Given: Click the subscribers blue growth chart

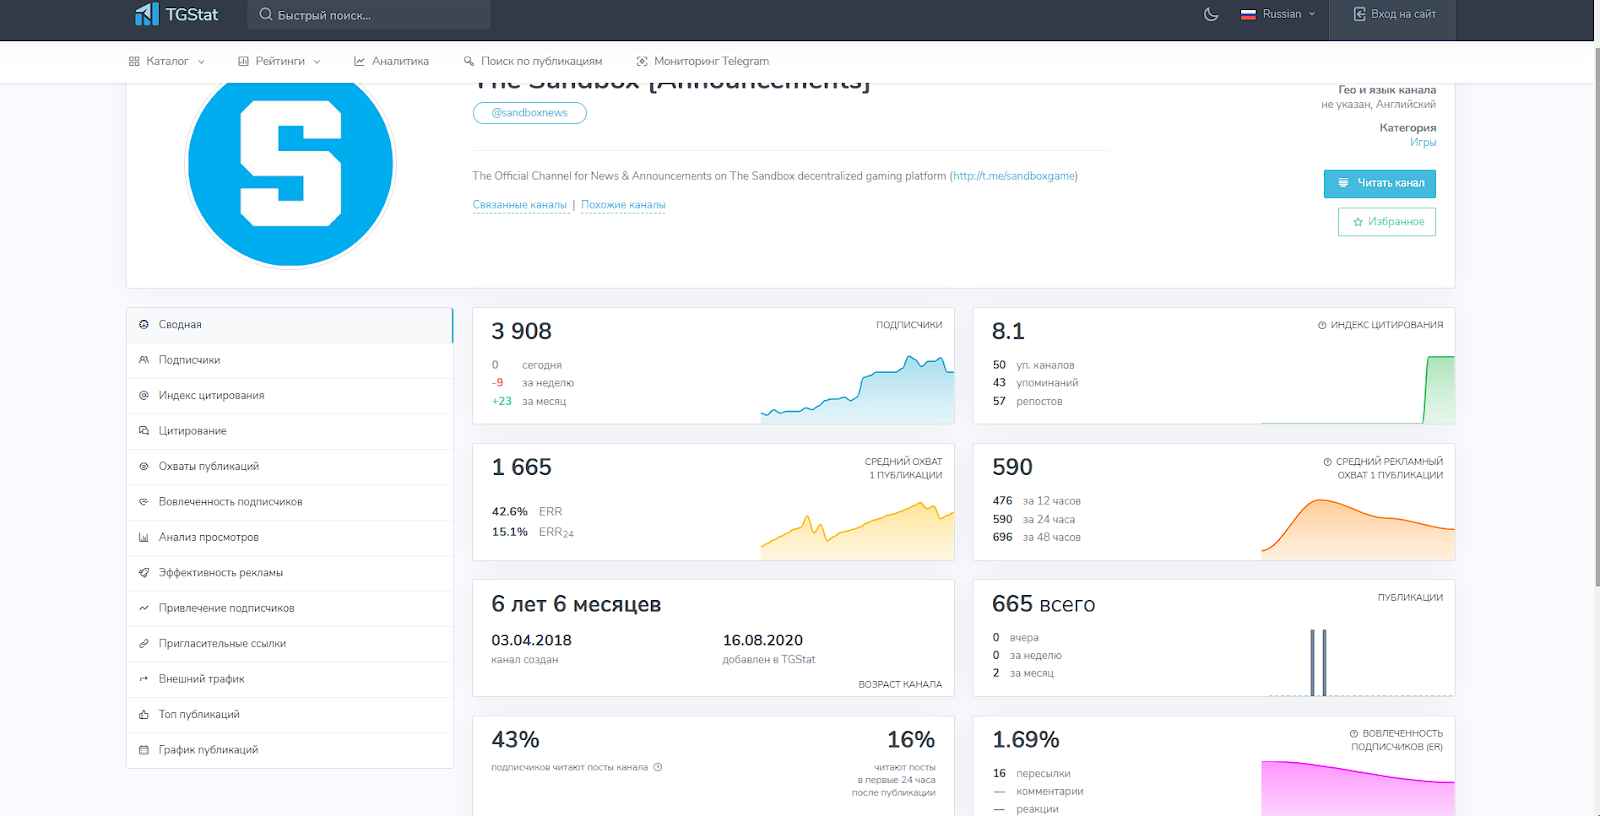Looking at the screenshot, I should 857,390.
